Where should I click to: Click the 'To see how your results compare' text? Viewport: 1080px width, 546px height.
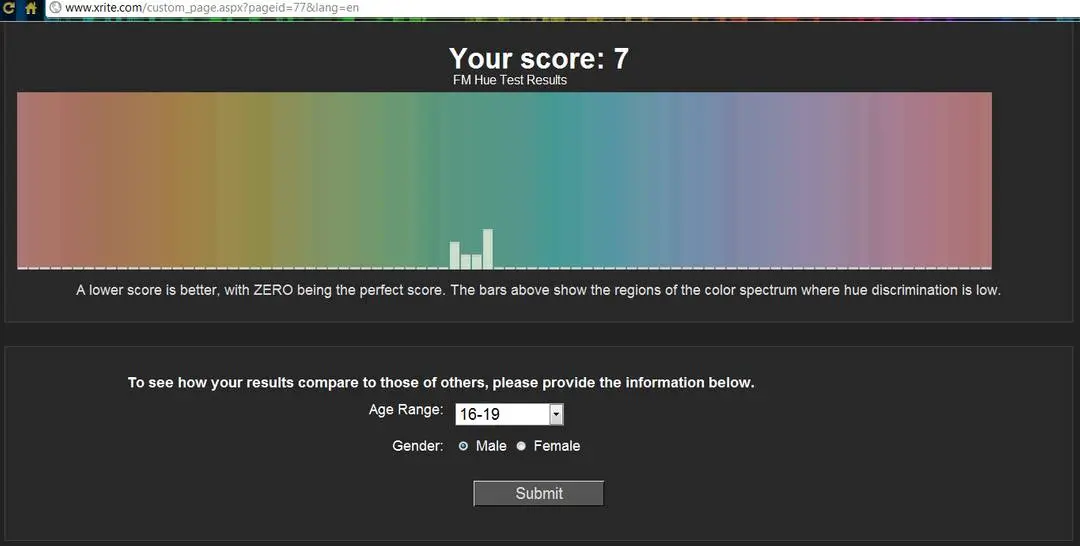click(441, 383)
